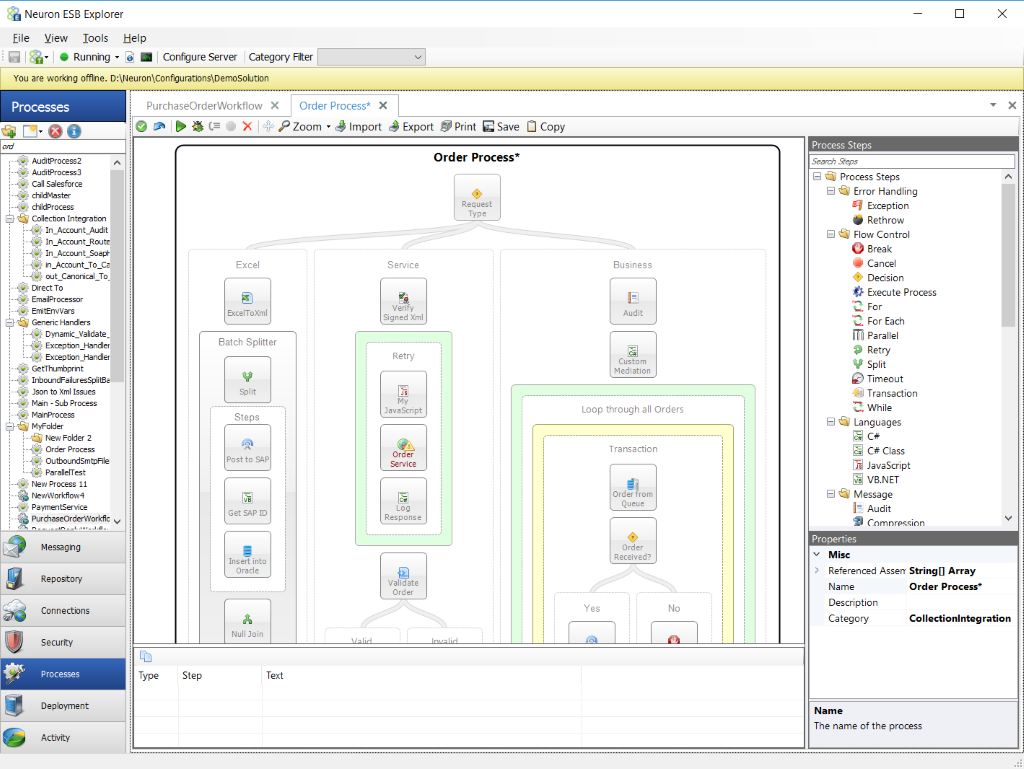
Task: Select the Verify Signed Xml step
Action: tap(403, 301)
